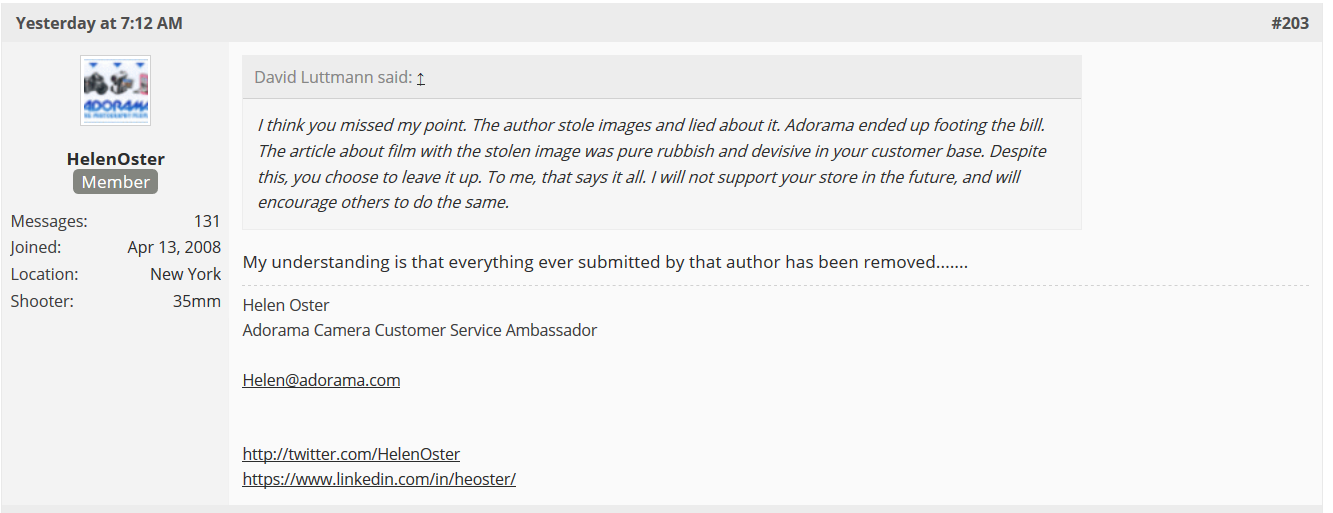
Task: Click the reply text about removed submissions
Action: [605, 262]
